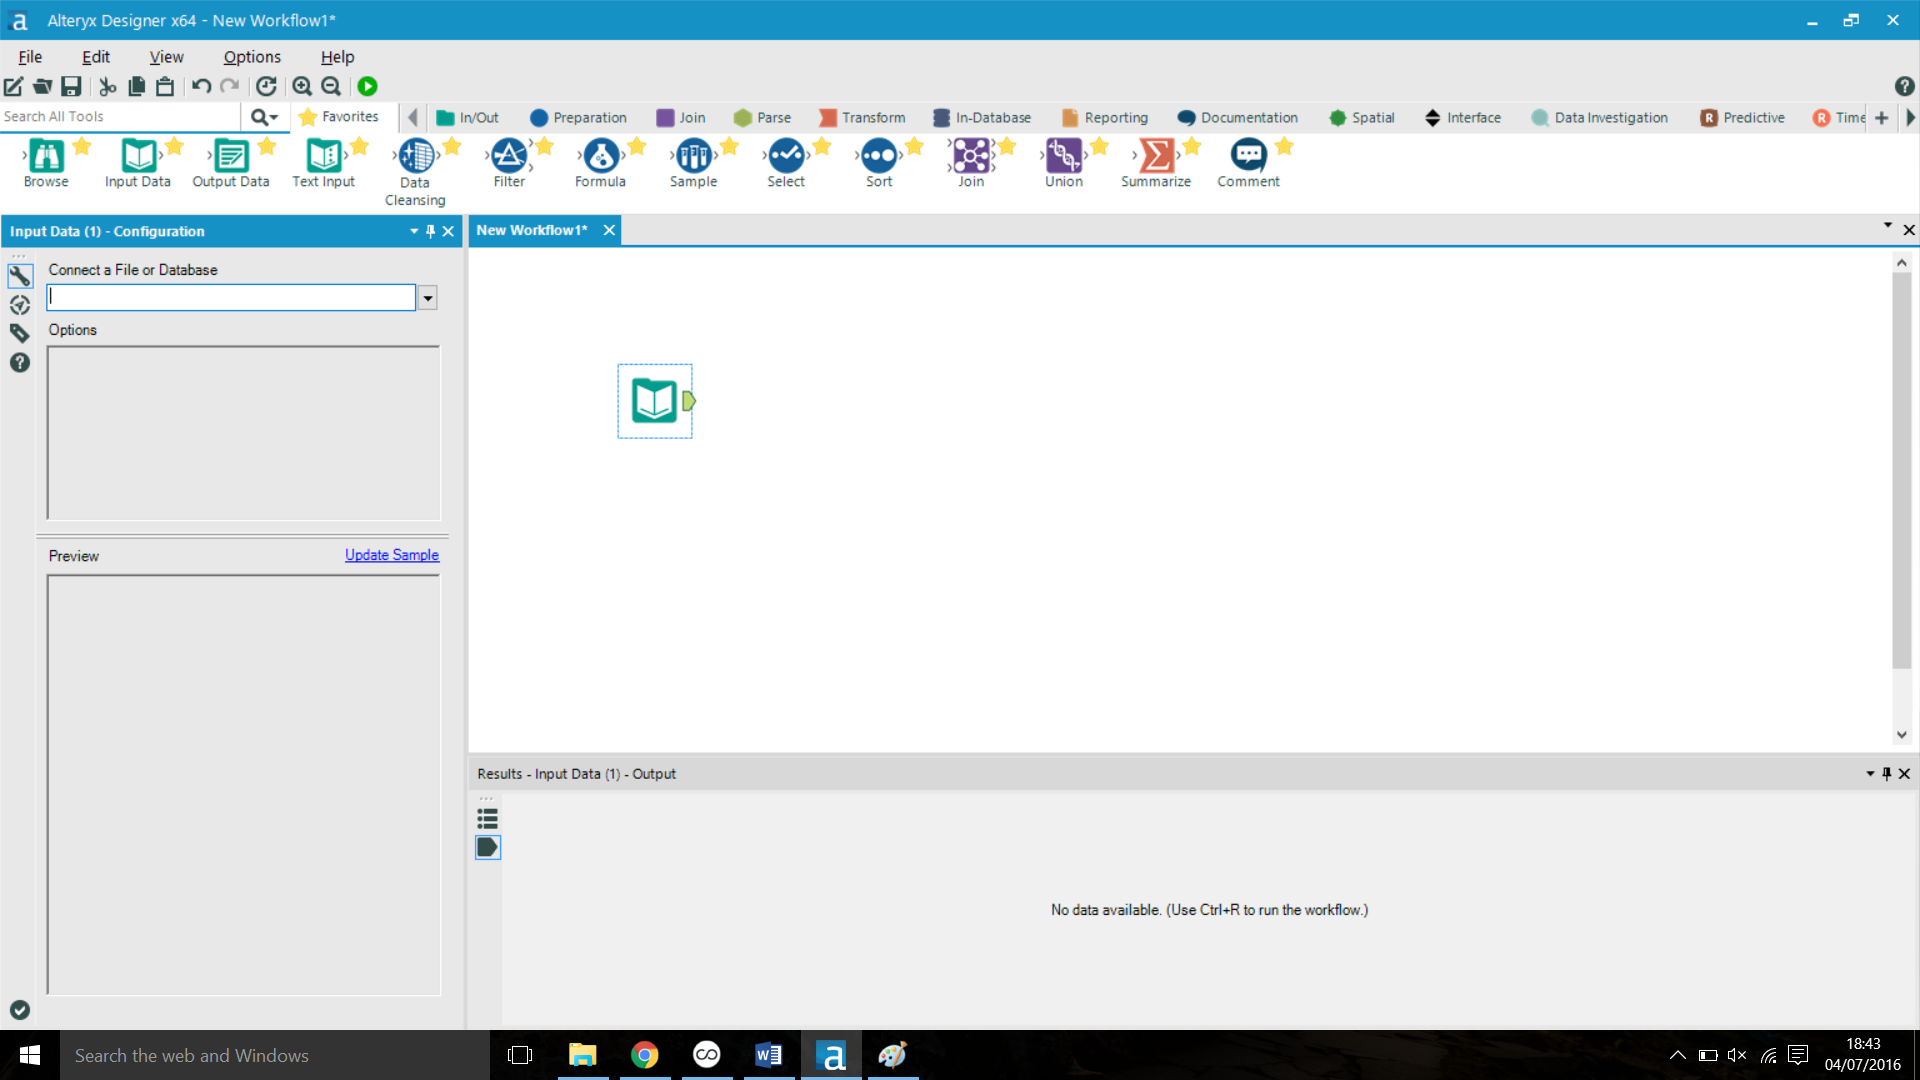Select the Comment tool icon
This screenshot has width=1920, height=1080.
[1248, 157]
